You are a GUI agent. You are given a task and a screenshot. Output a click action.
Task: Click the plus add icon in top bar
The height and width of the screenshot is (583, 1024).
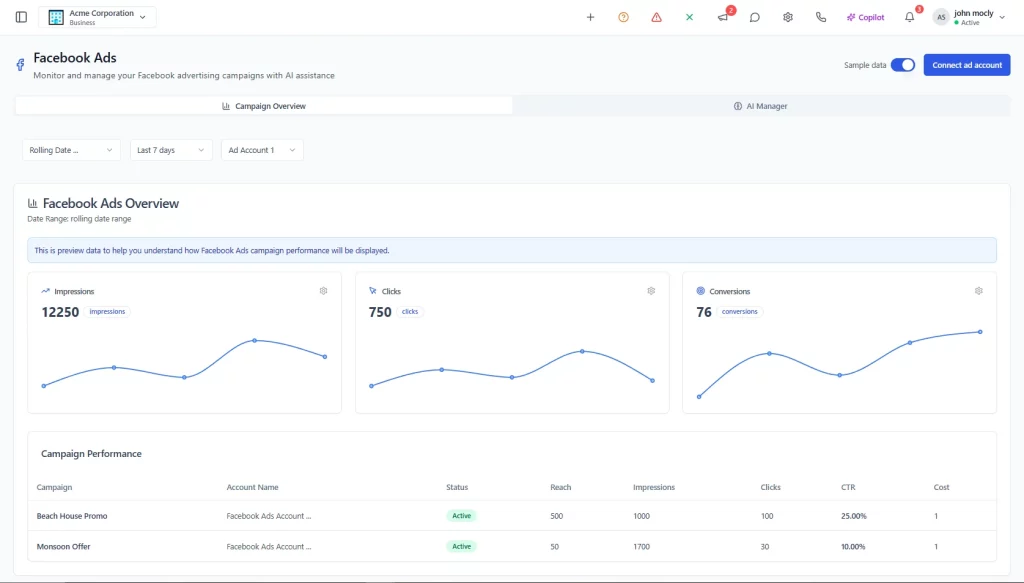click(590, 17)
